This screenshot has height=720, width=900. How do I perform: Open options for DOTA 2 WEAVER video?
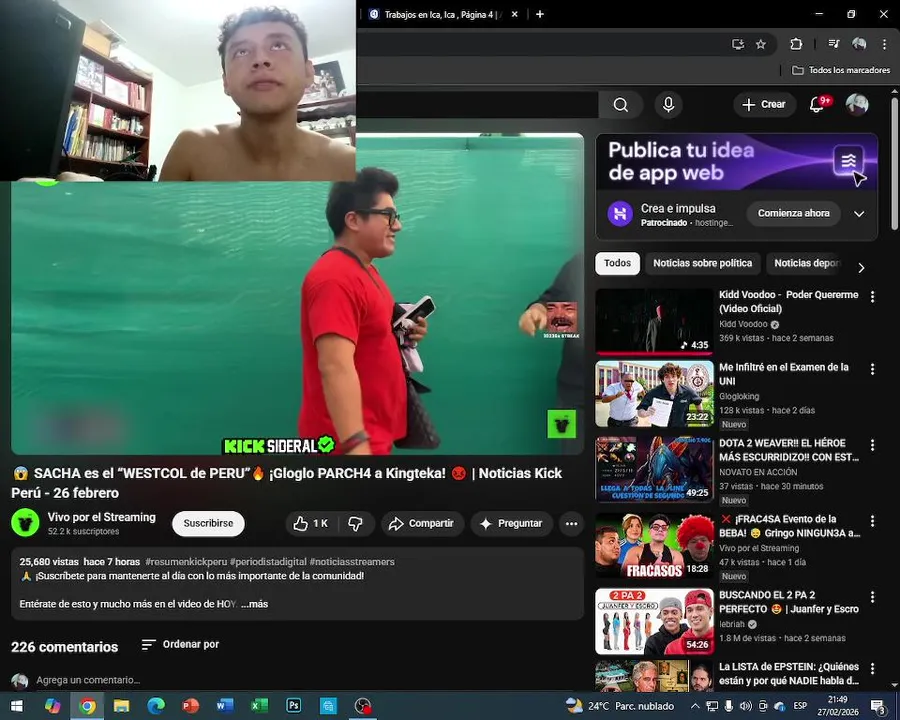point(872,445)
